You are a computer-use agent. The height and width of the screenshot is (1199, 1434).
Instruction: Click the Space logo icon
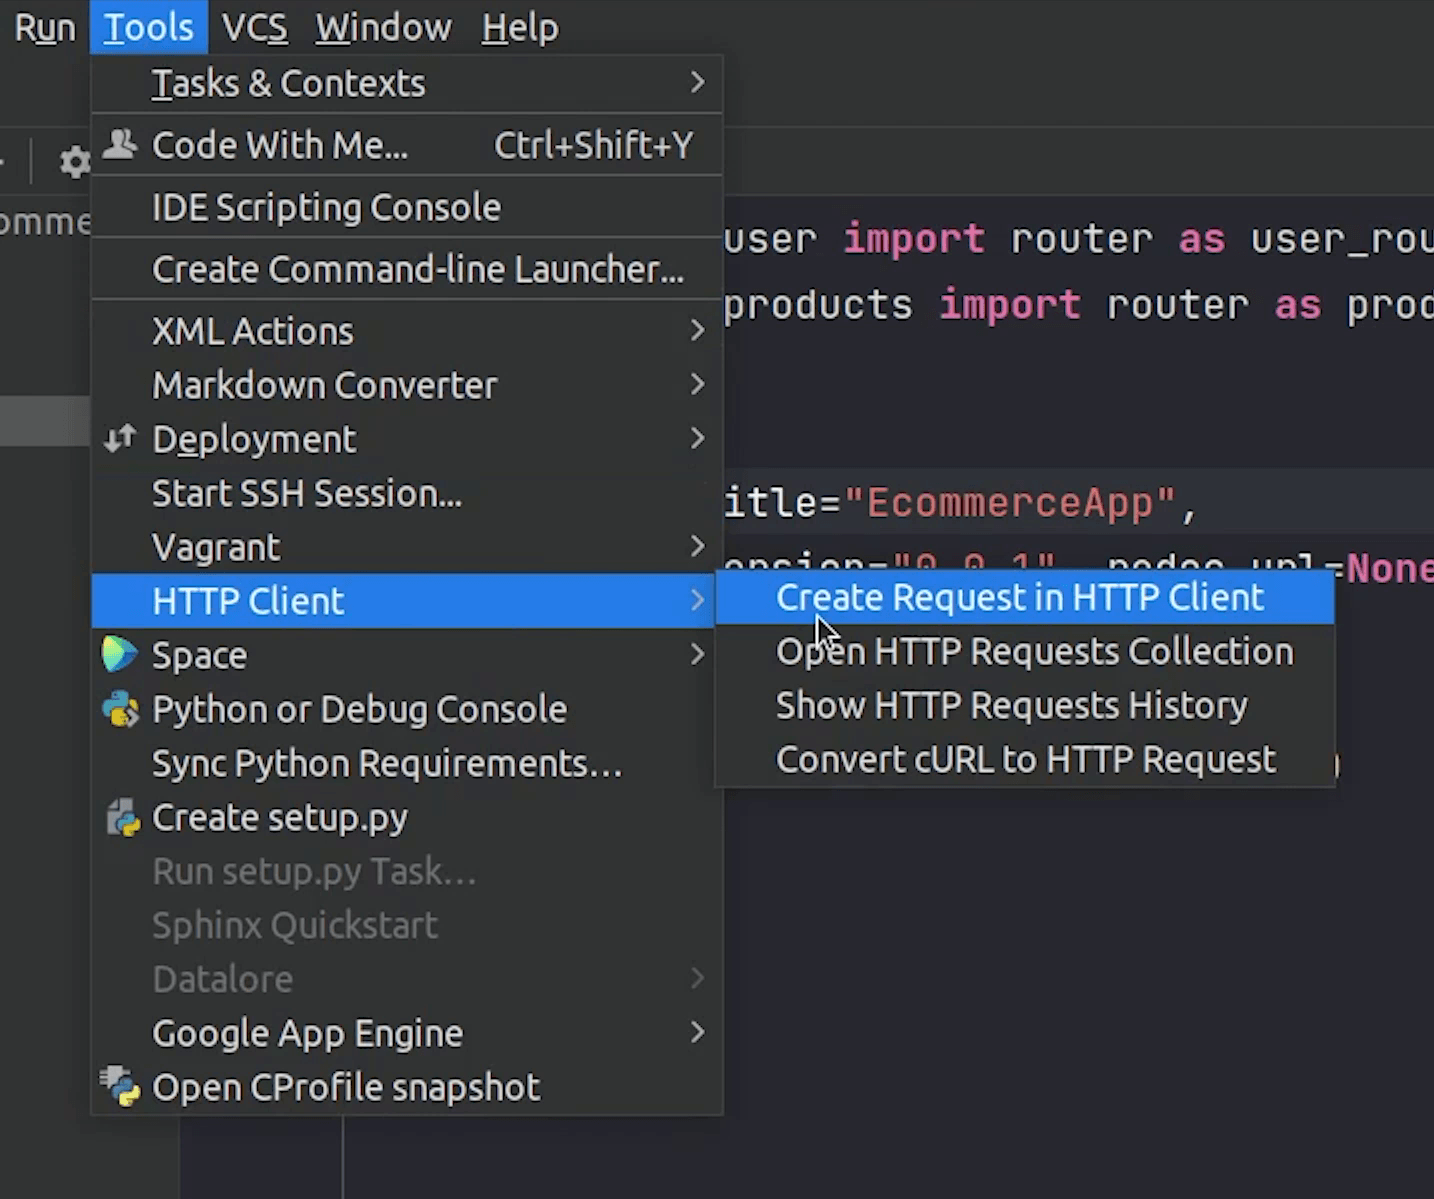[x=119, y=655]
